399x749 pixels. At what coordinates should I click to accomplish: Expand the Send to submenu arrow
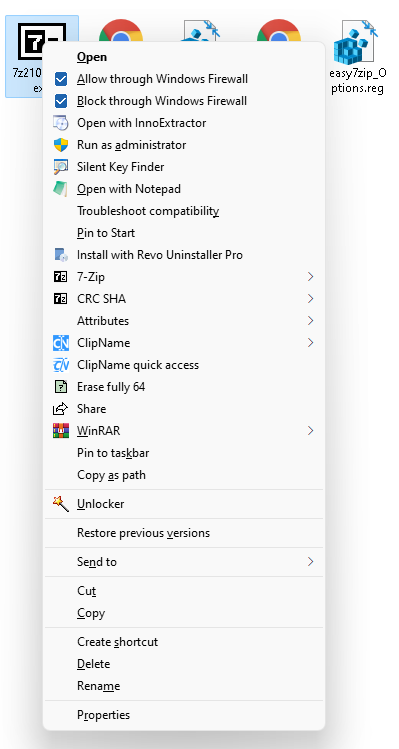(311, 562)
